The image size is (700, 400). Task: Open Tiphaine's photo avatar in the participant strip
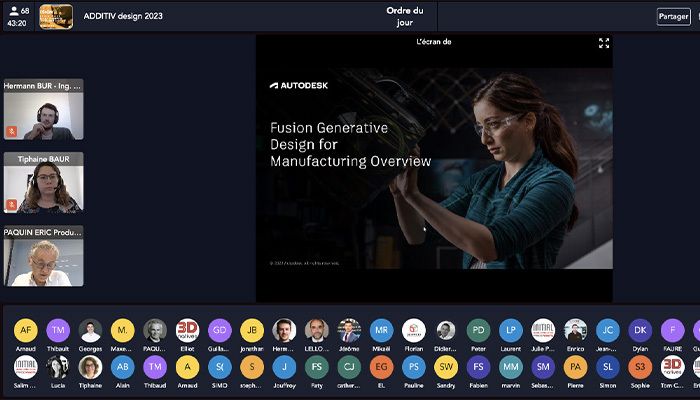click(x=91, y=367)
